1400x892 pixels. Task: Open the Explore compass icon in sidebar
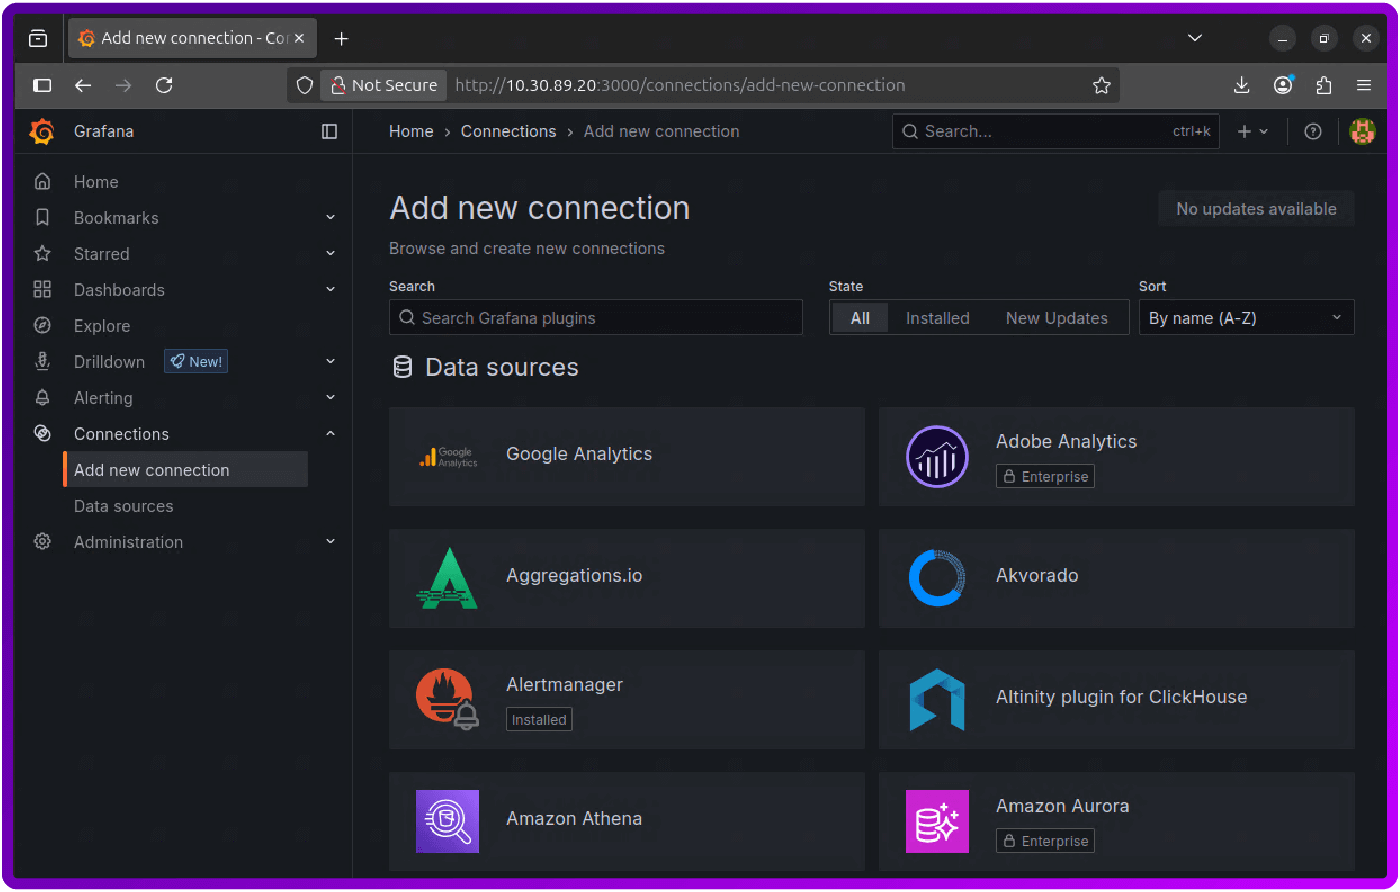pyautogui.click(x=42, y=325)
